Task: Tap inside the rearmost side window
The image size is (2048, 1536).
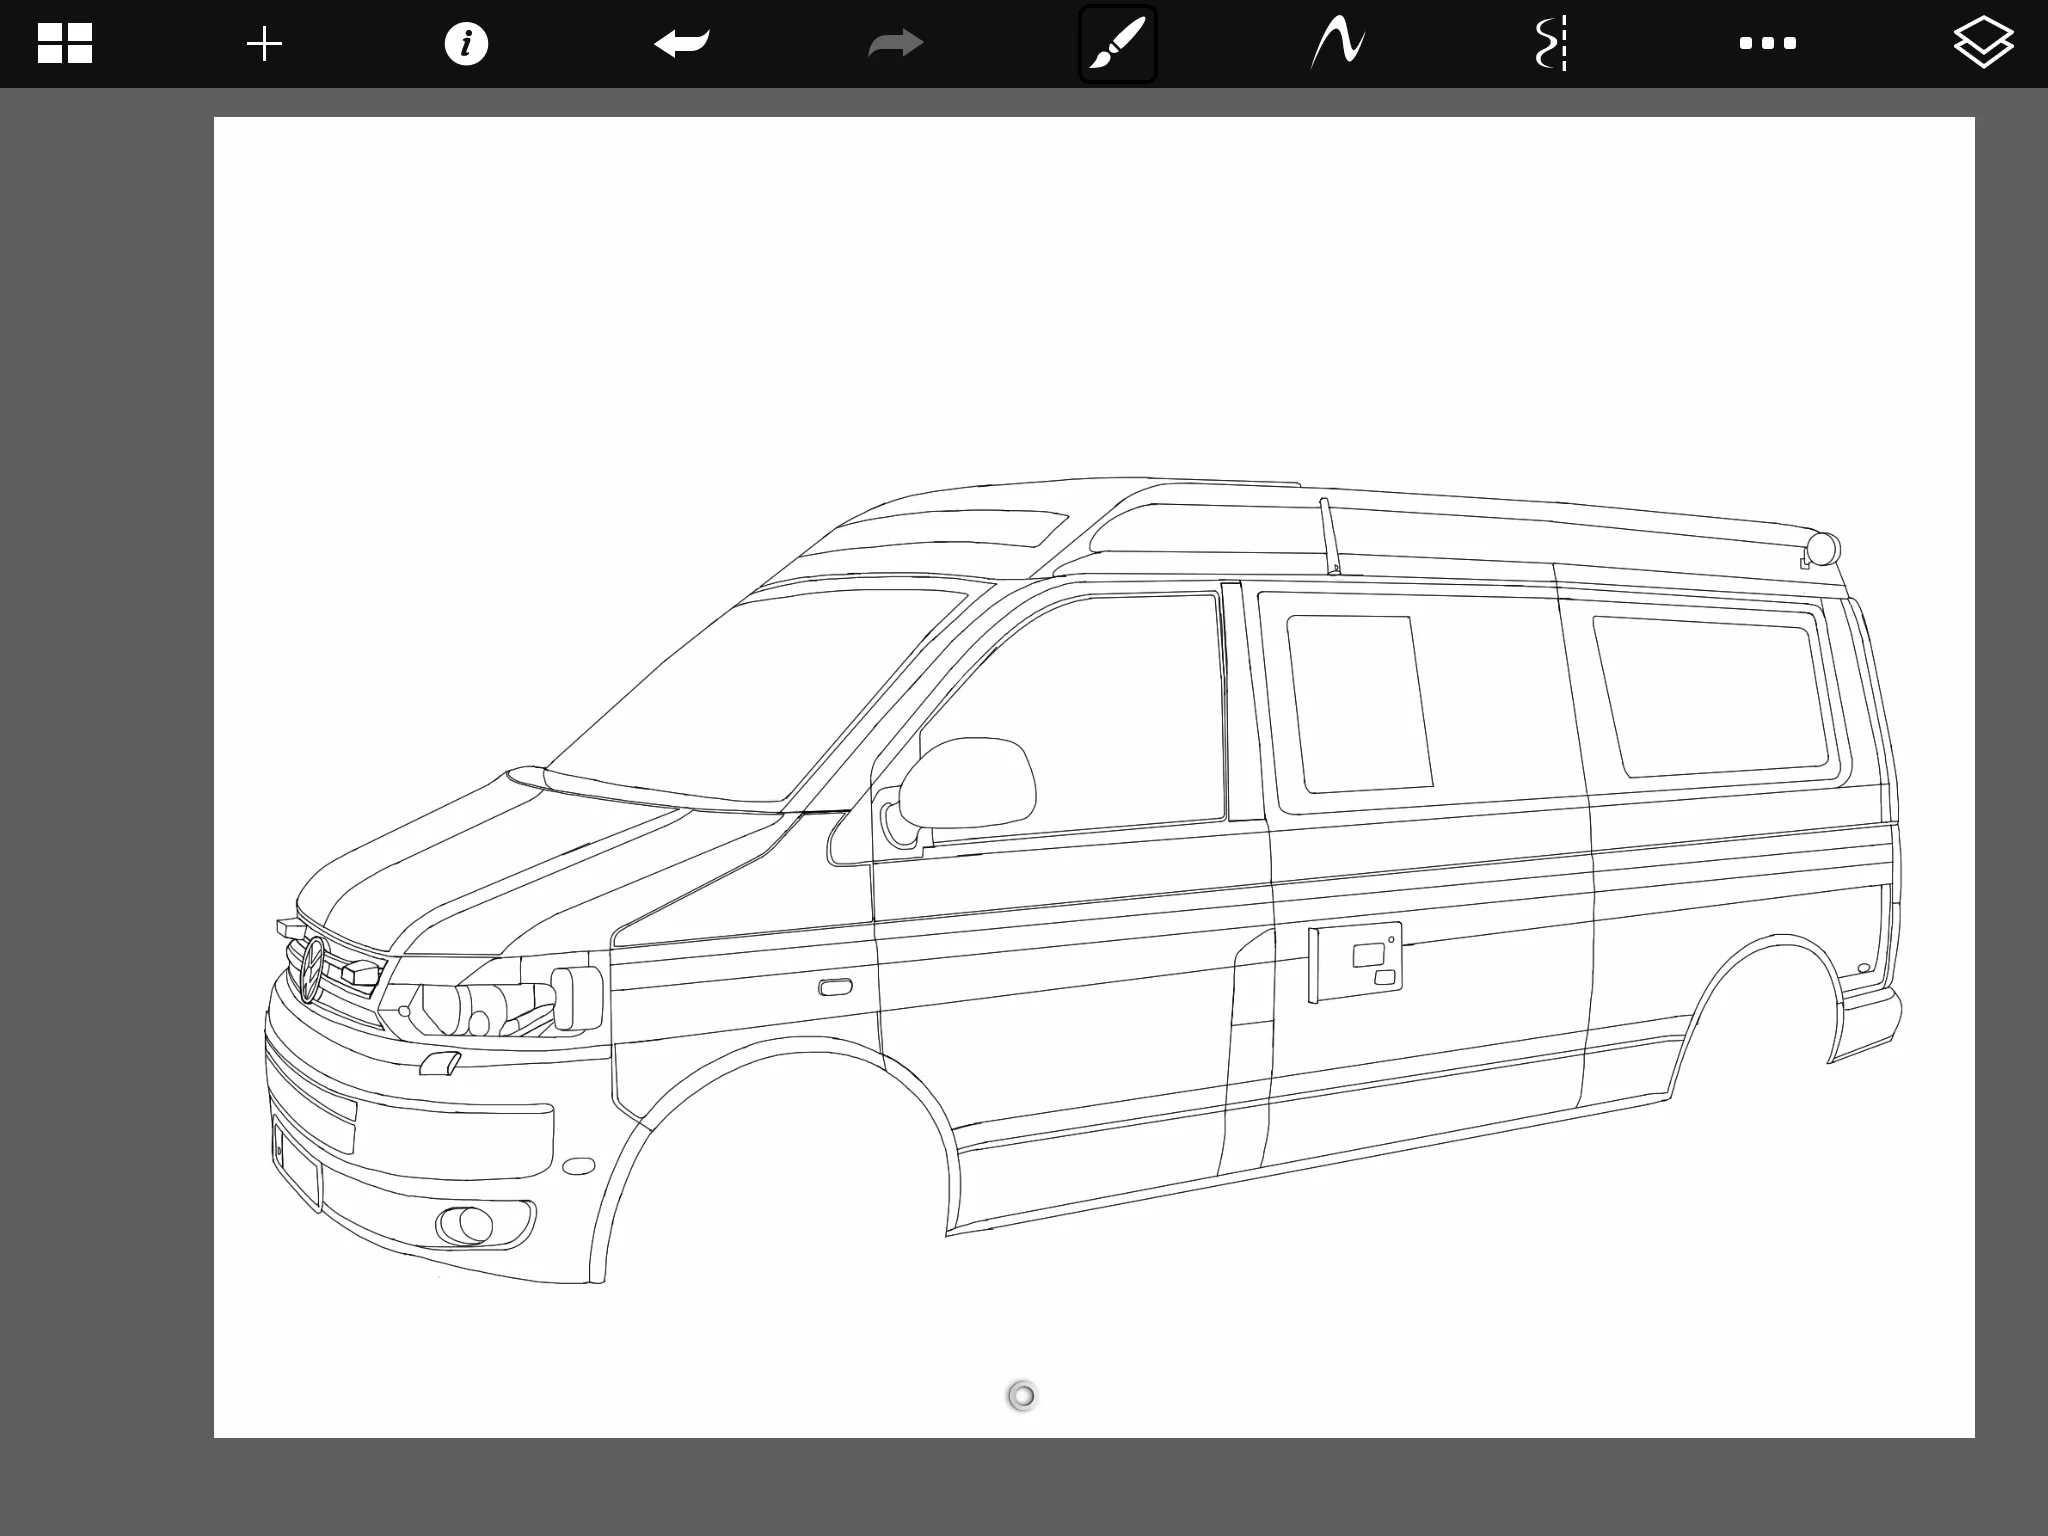Action: 1712,696
